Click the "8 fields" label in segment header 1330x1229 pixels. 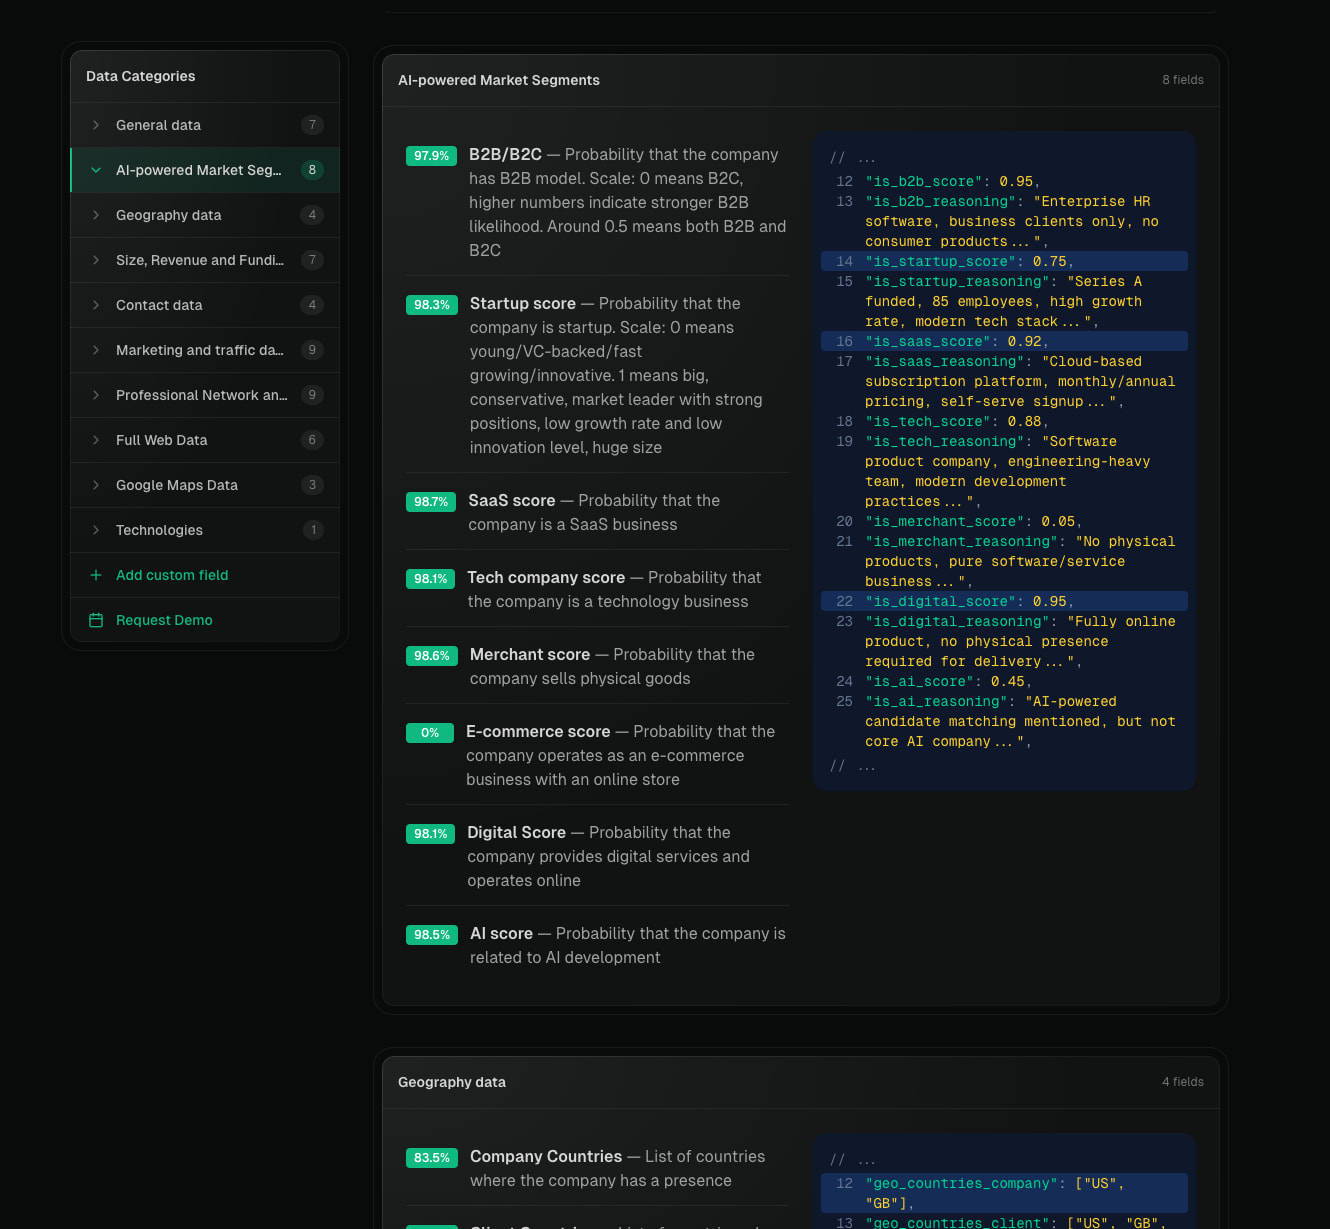[x=1183, y=80]
